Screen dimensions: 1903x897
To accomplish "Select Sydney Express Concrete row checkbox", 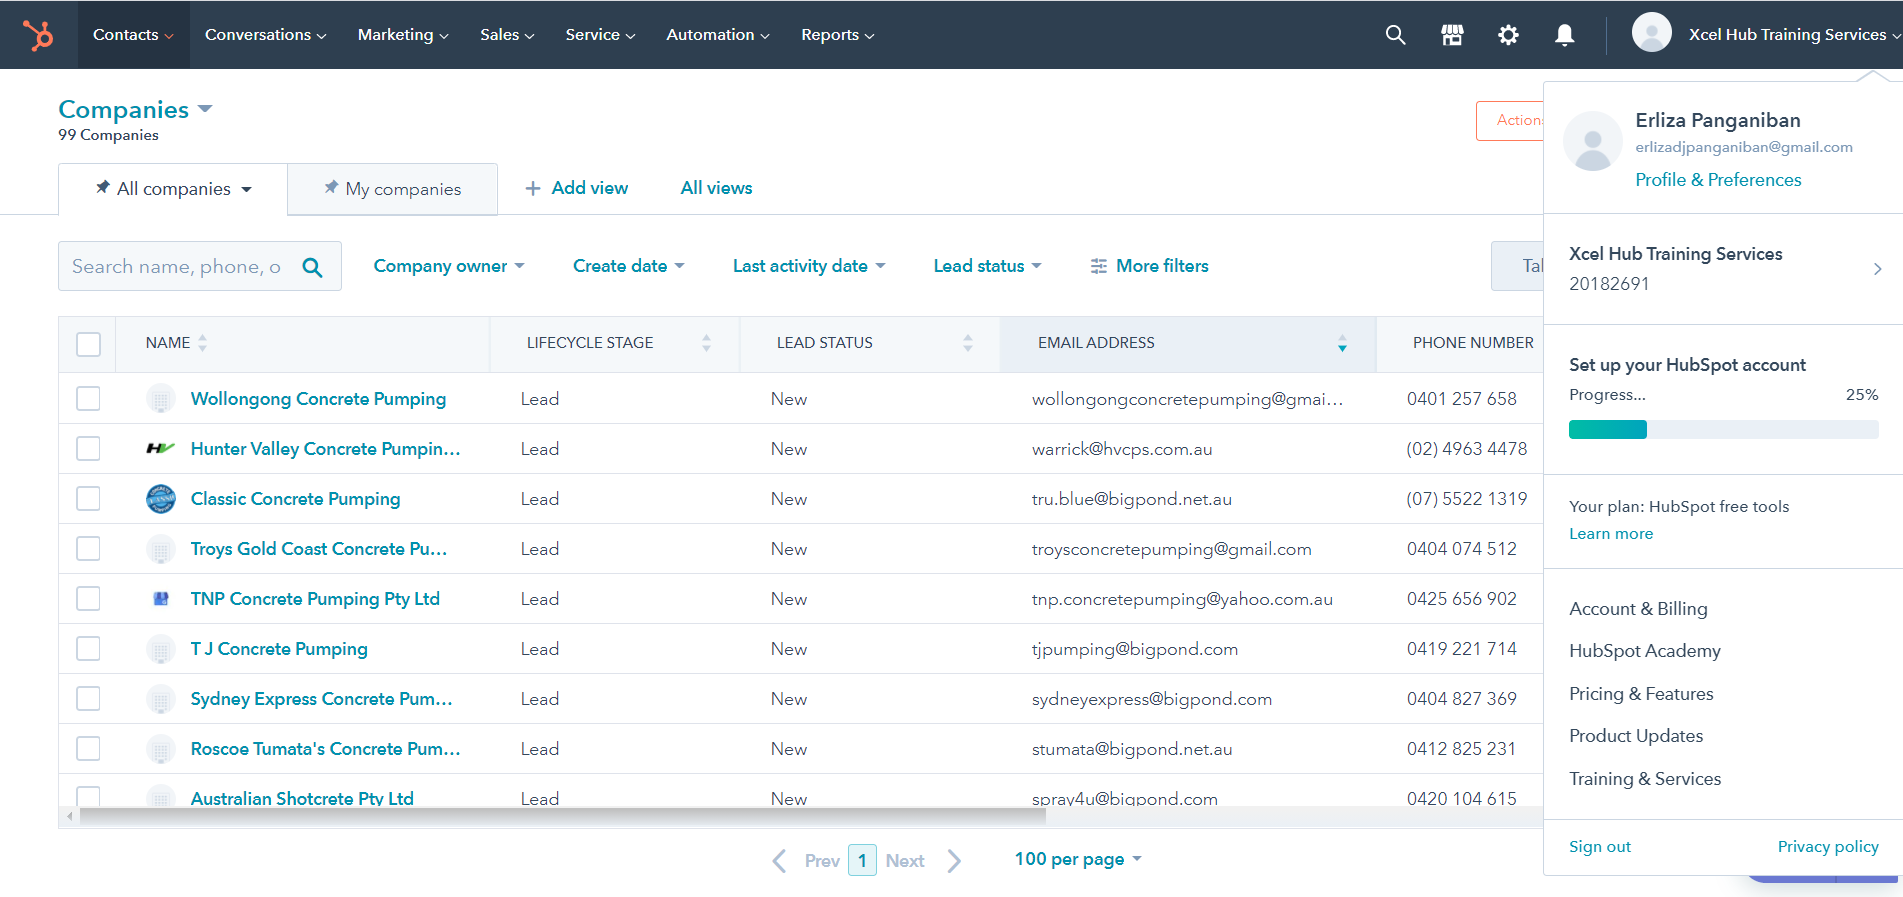I will (88, 698).
